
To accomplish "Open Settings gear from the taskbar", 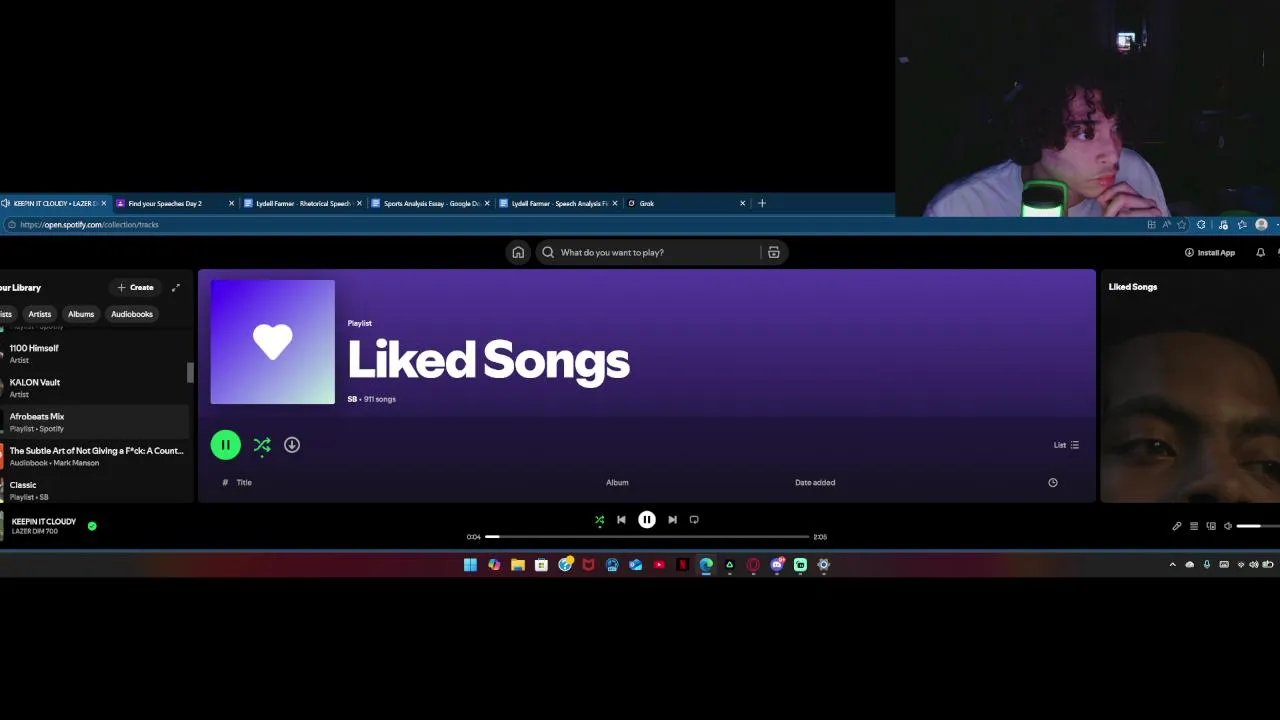I will point(824,565).
